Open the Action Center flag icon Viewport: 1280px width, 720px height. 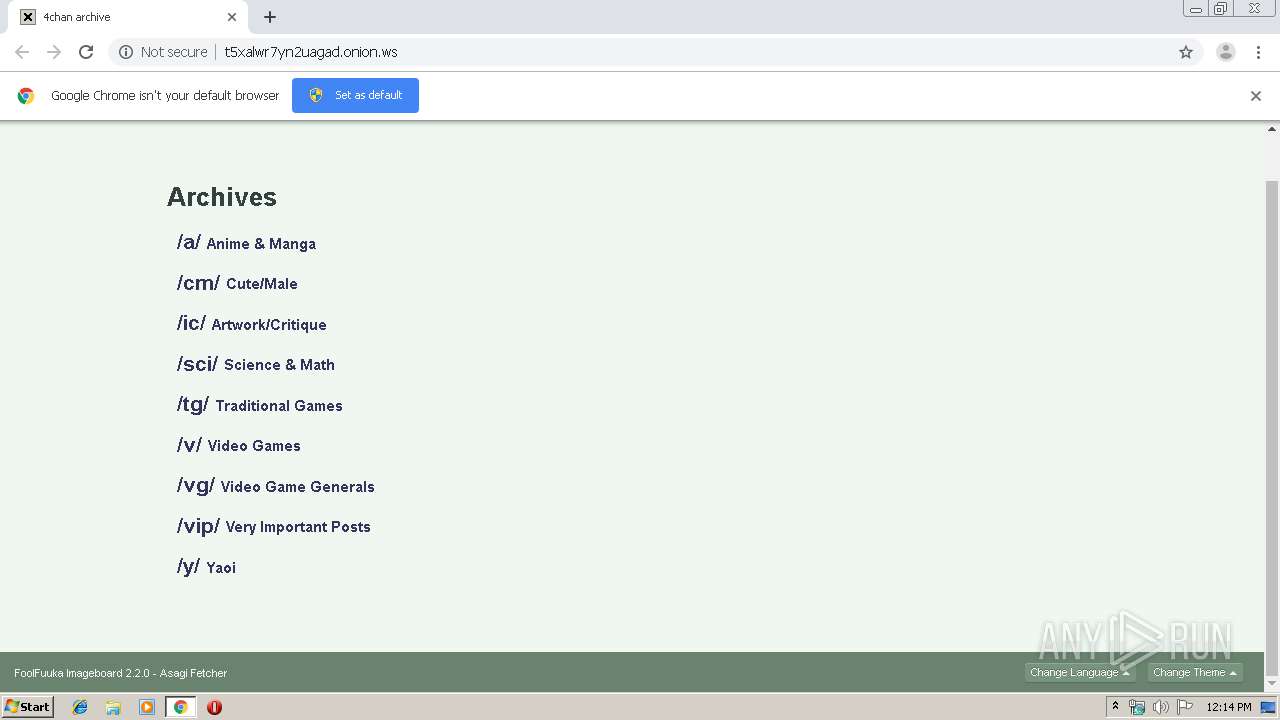(1185, 707)
